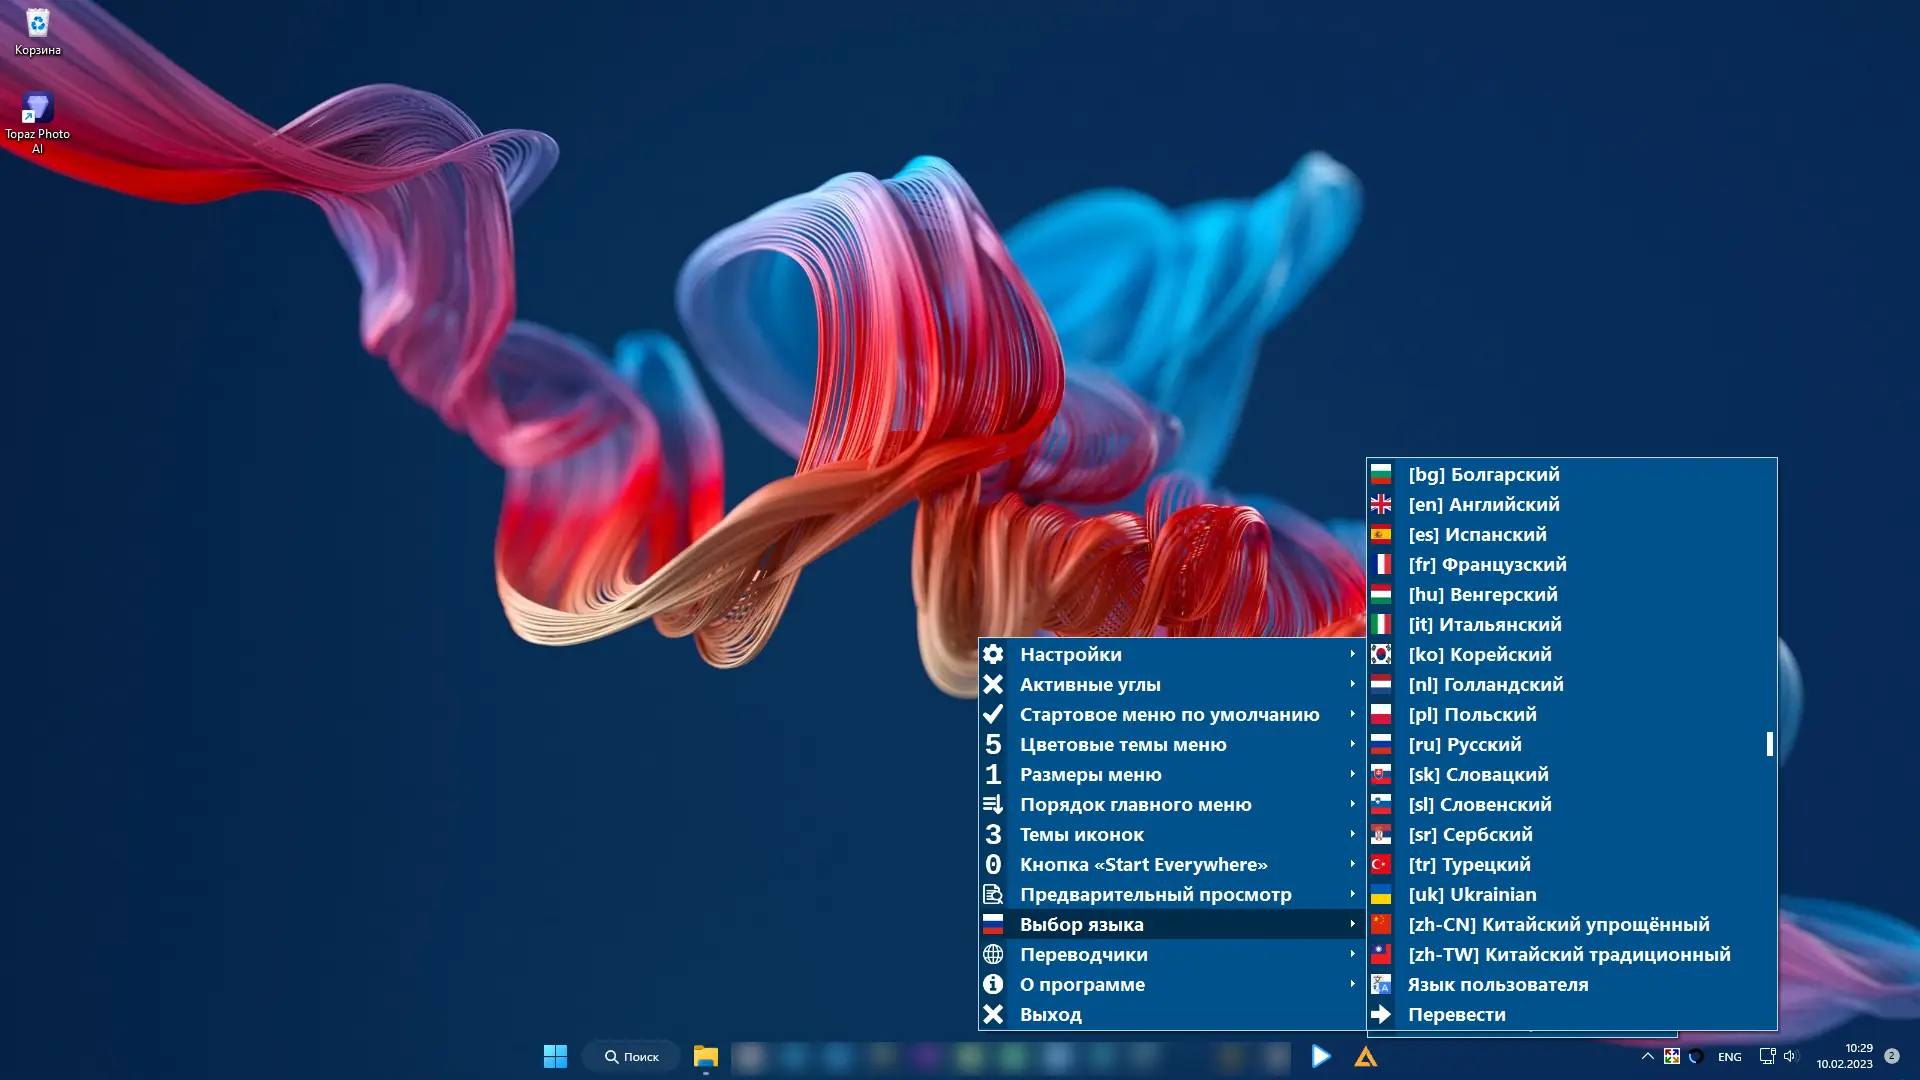This screenshot has width=1920, height=1080.
Task: Select [en] Английский language option
Action: (1483, 504)
